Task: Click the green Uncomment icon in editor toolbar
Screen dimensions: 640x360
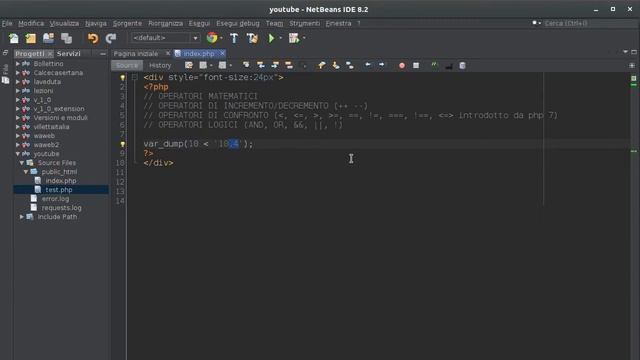Action: (x=434, y=65)
